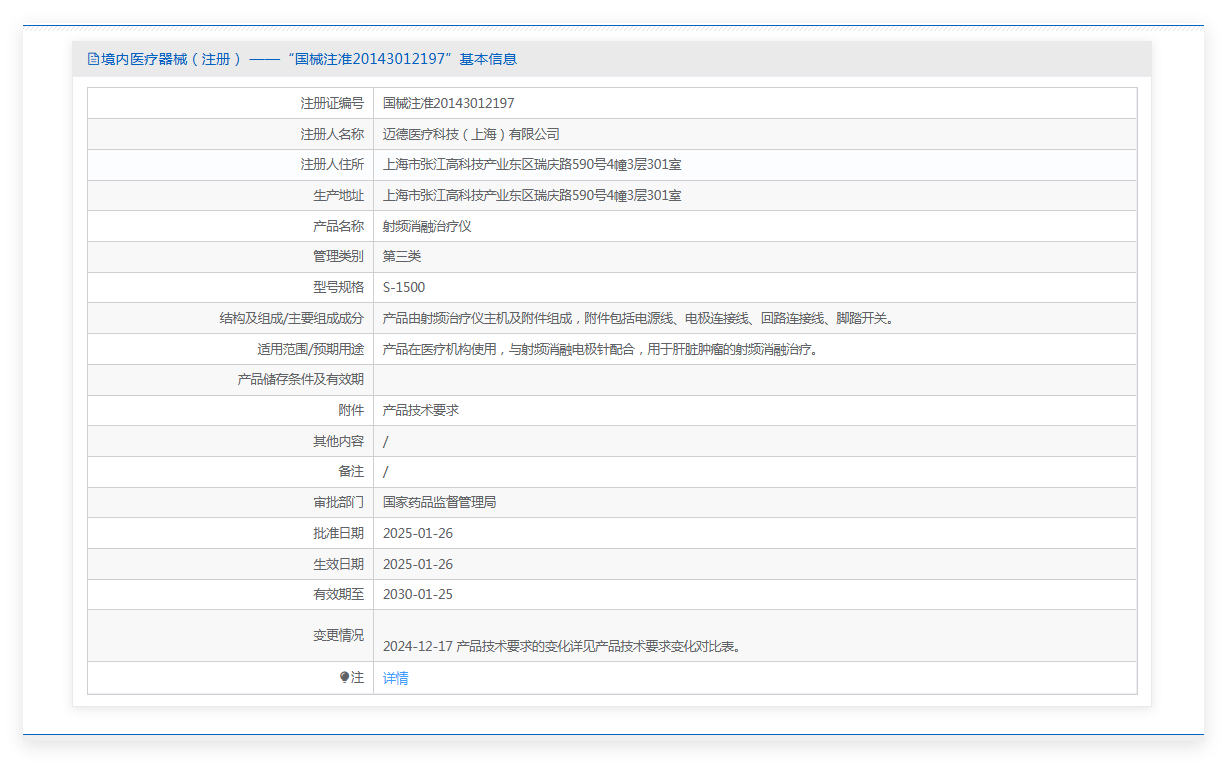Viewport: 1227px width, 764px height.
Task: Click the 适用范围 intended use description
Action: tap(600, 350)
